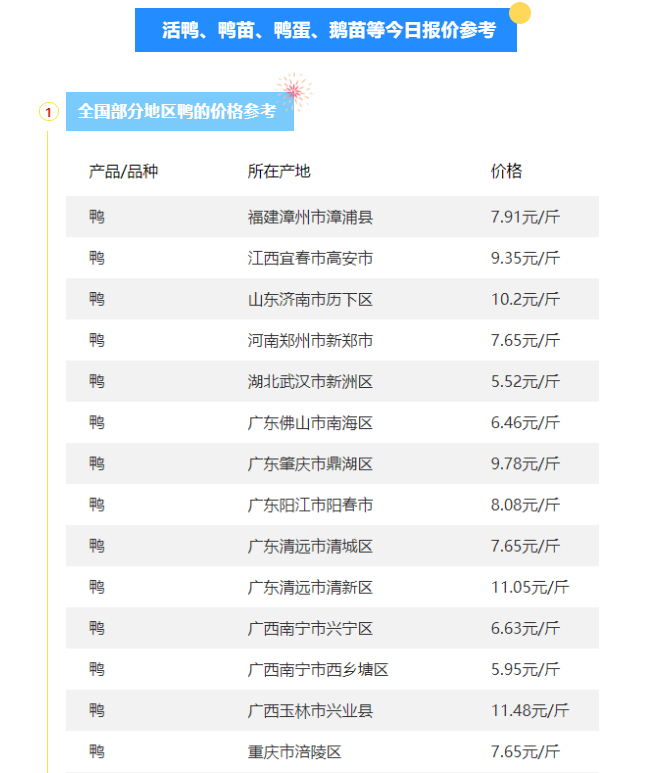The image size is (647, 773).
Task: Select the 福建漳州市漳浦县 origin cell
Action: (310, 217)
